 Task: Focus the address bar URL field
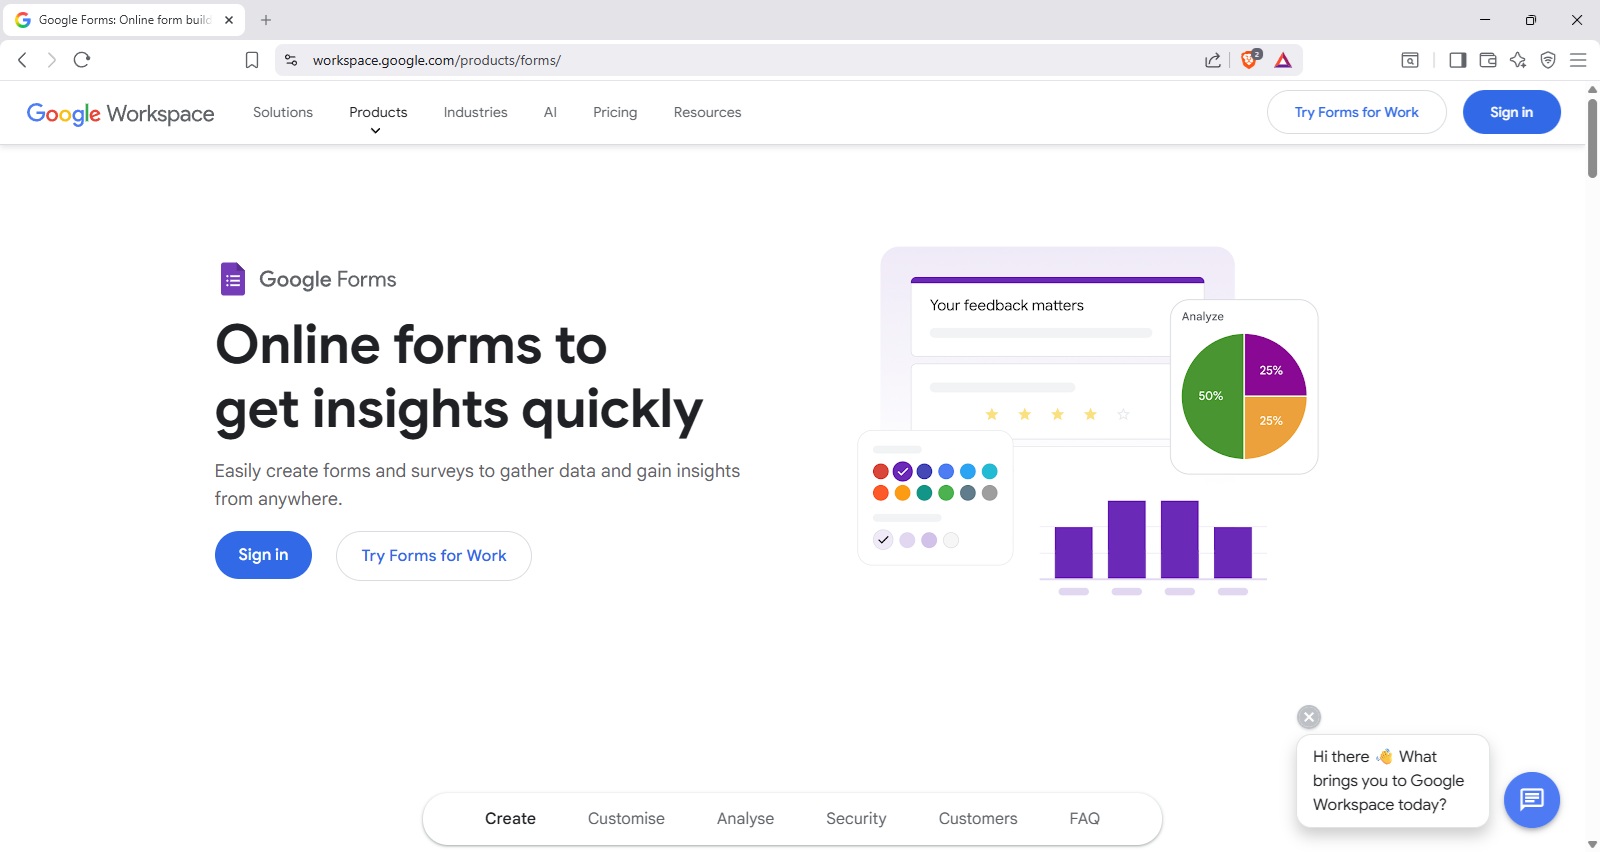pyautogui.click(x=700, y=60)
